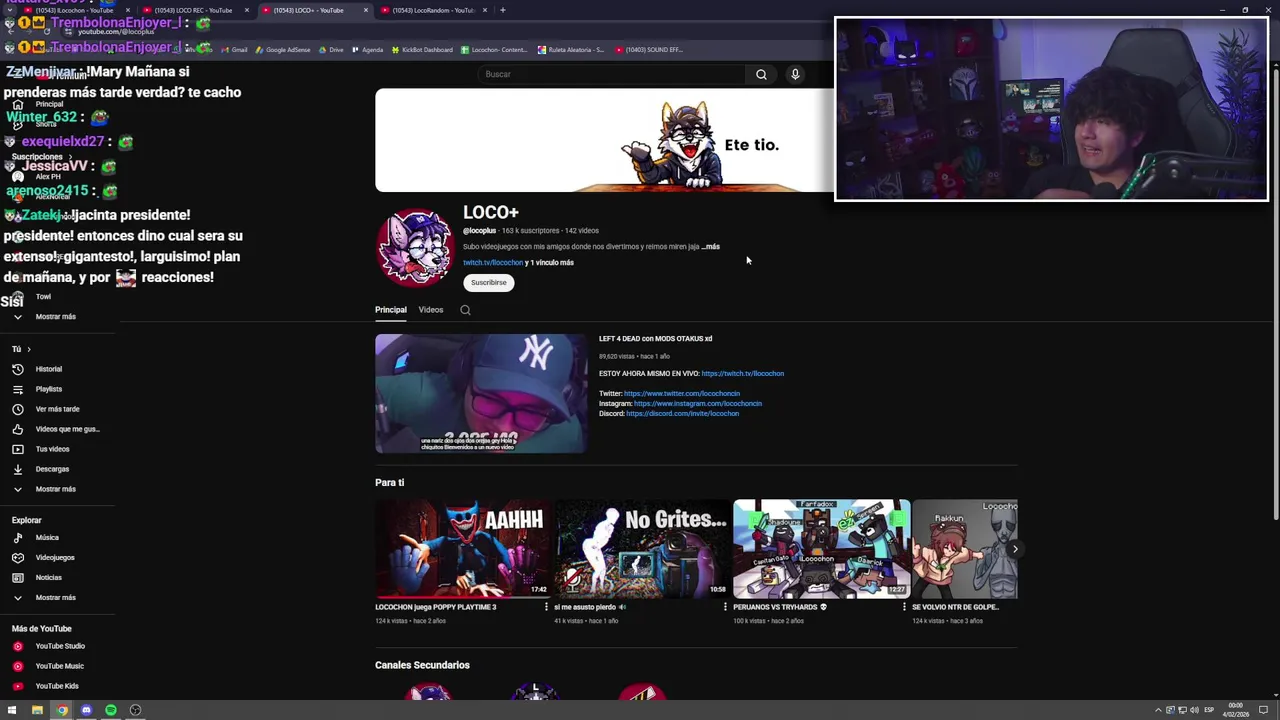The image size is (1280, 720).
Task: Expand channel description with ...más
Action: tap(710, 246)
